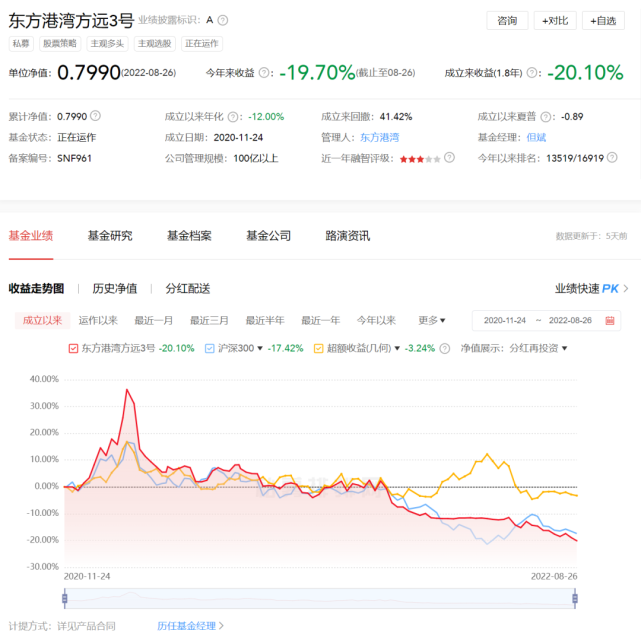Click the start date field 2020-11-24

[x=504, y=321]
